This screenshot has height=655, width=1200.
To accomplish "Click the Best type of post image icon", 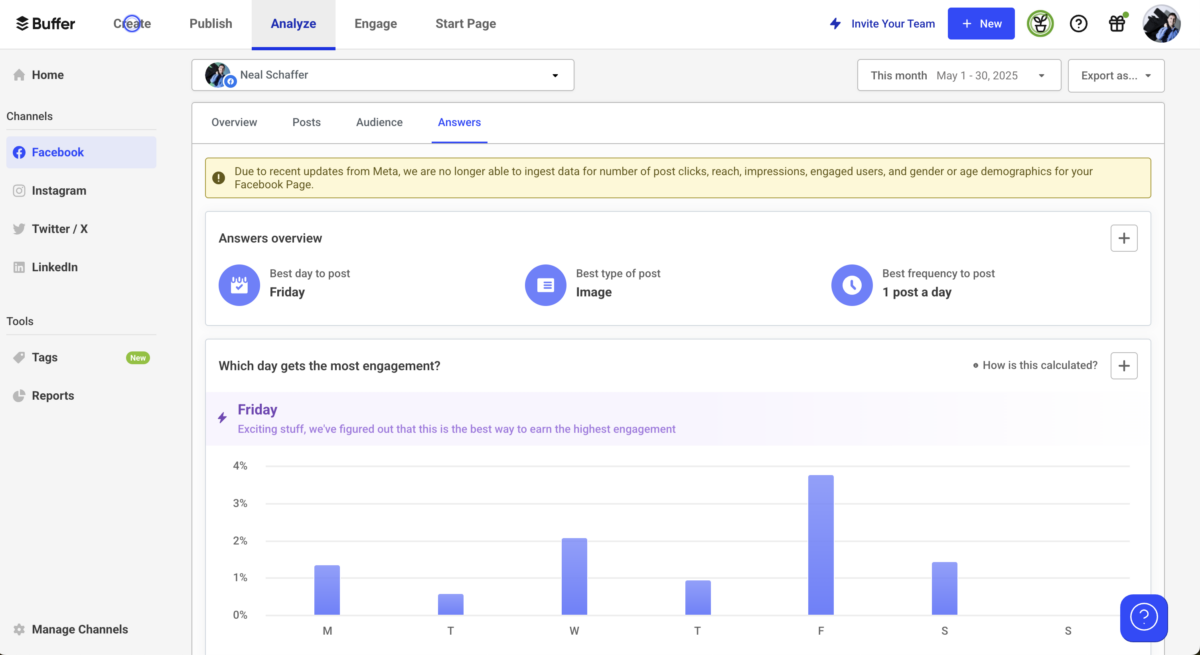I will click(x=545, y=285).
